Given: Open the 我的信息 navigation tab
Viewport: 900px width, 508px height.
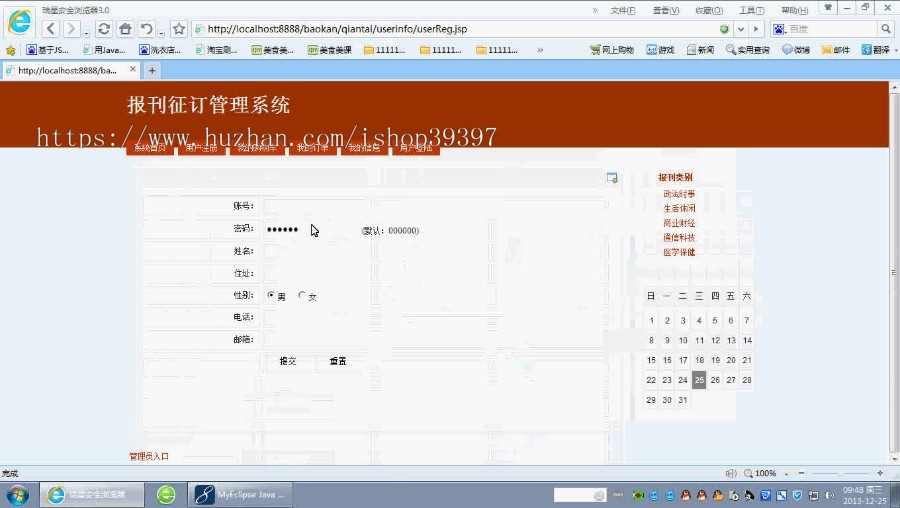Looking at the screenshot, I should pyautogui.click(x=364, y=148).
